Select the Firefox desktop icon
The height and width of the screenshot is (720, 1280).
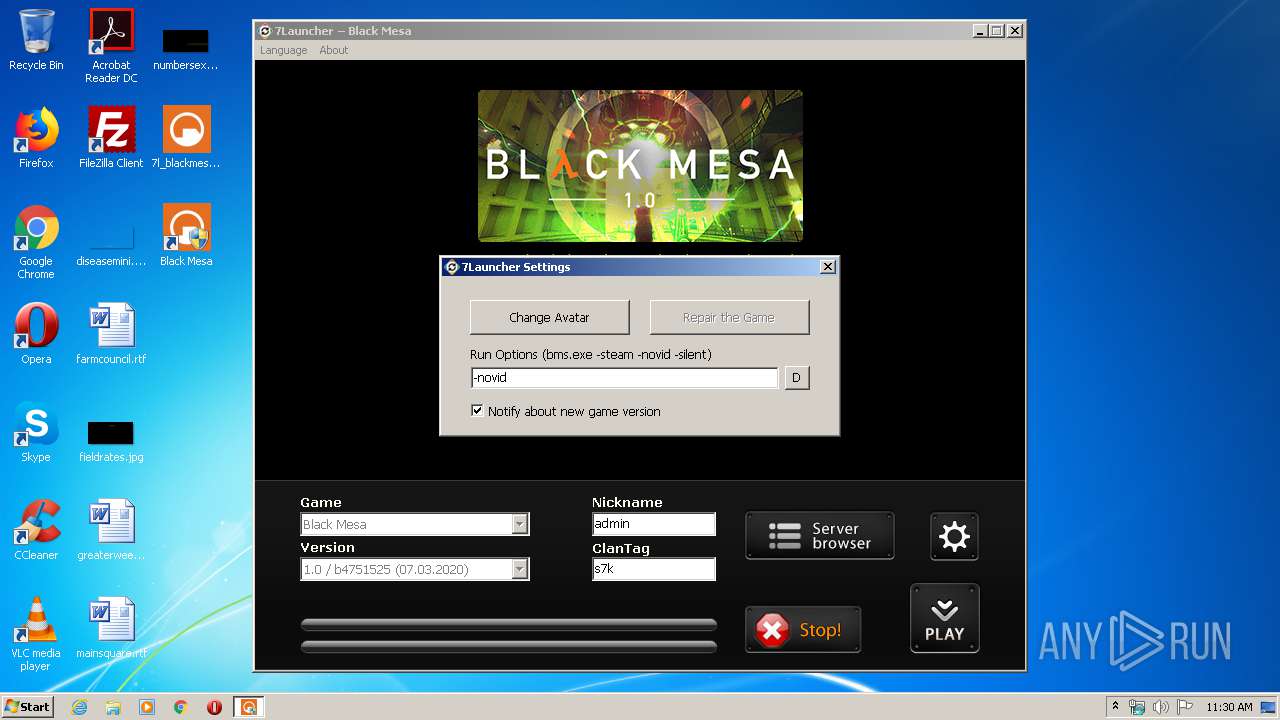36,138
